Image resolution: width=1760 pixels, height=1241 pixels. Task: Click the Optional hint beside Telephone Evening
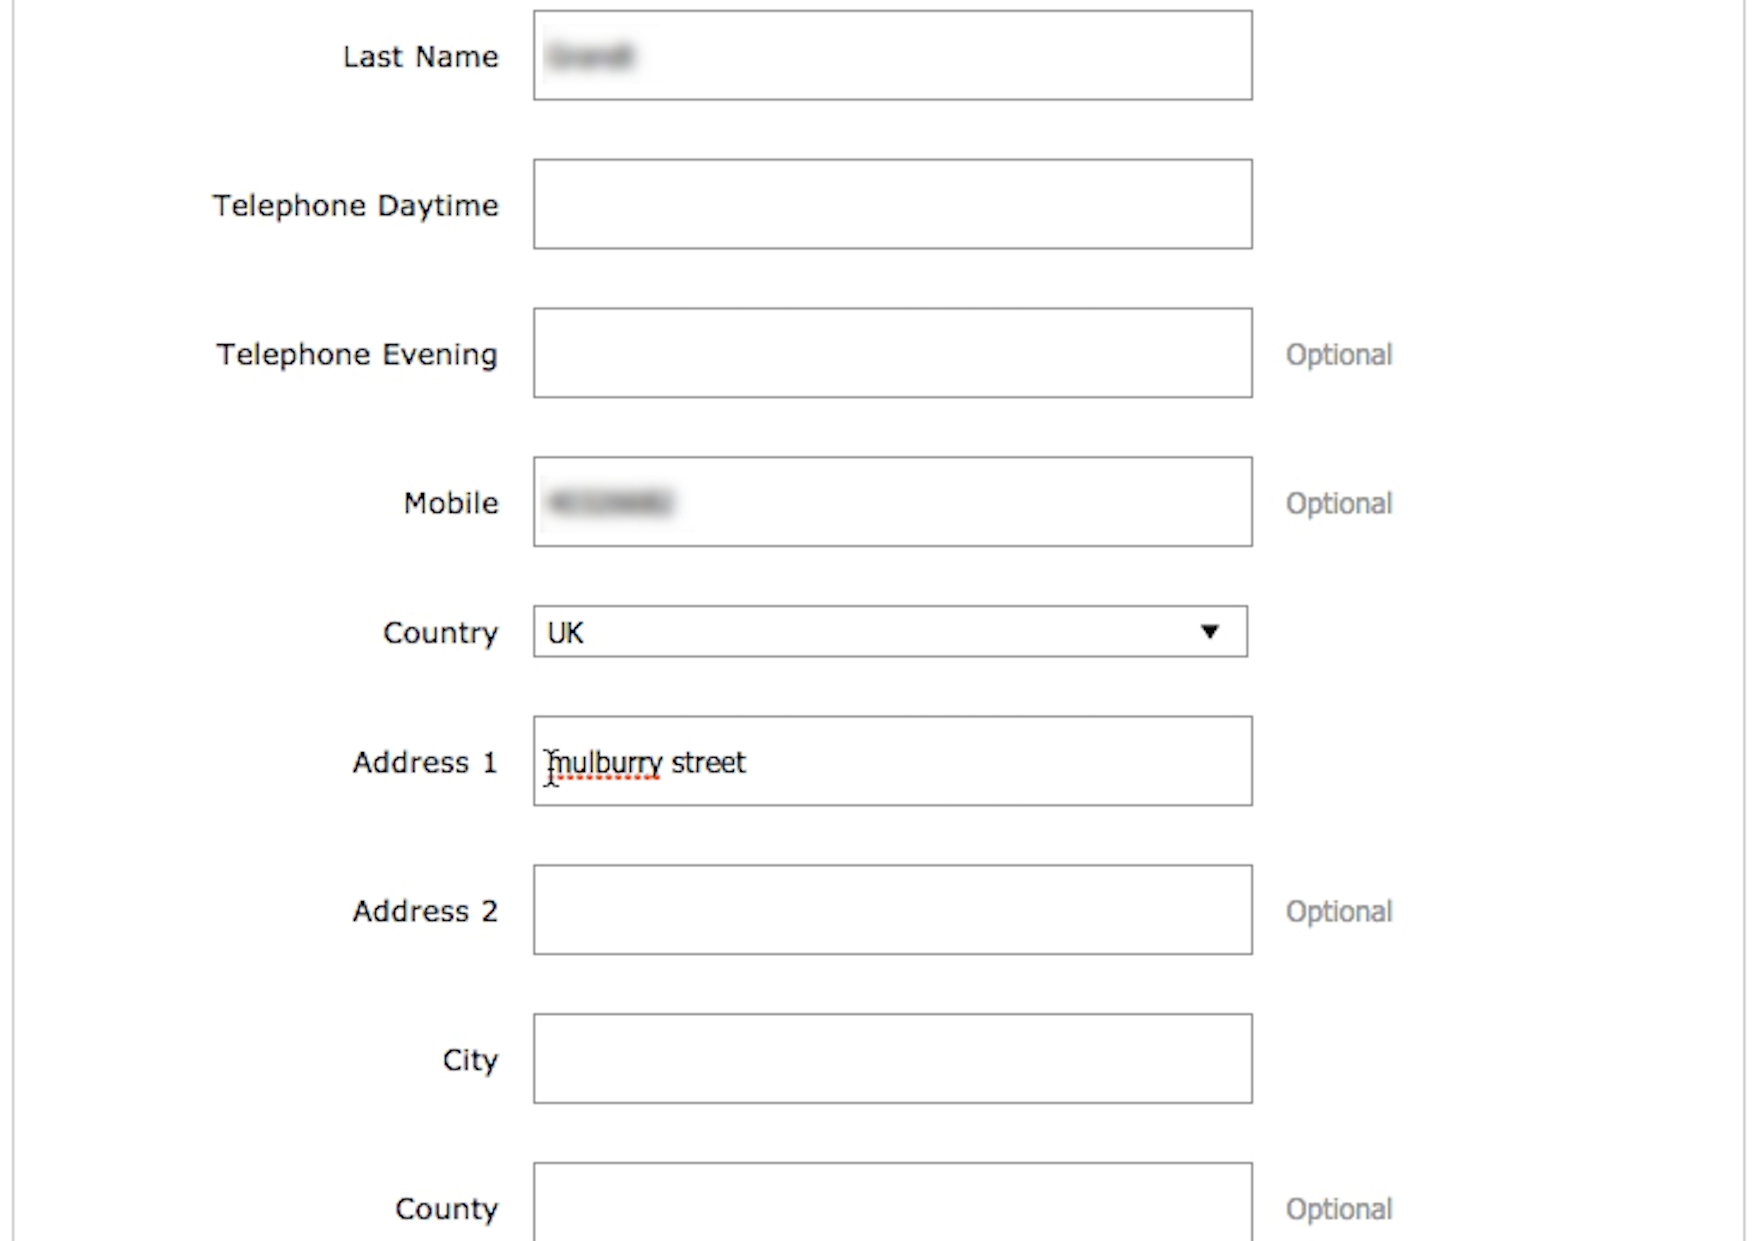tap(1338, 355)
